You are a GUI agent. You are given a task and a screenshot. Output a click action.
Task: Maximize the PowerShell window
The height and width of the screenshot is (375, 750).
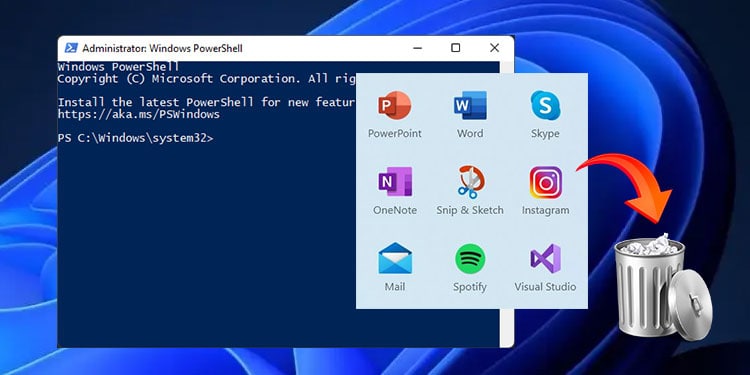click(x=455, y=48)
